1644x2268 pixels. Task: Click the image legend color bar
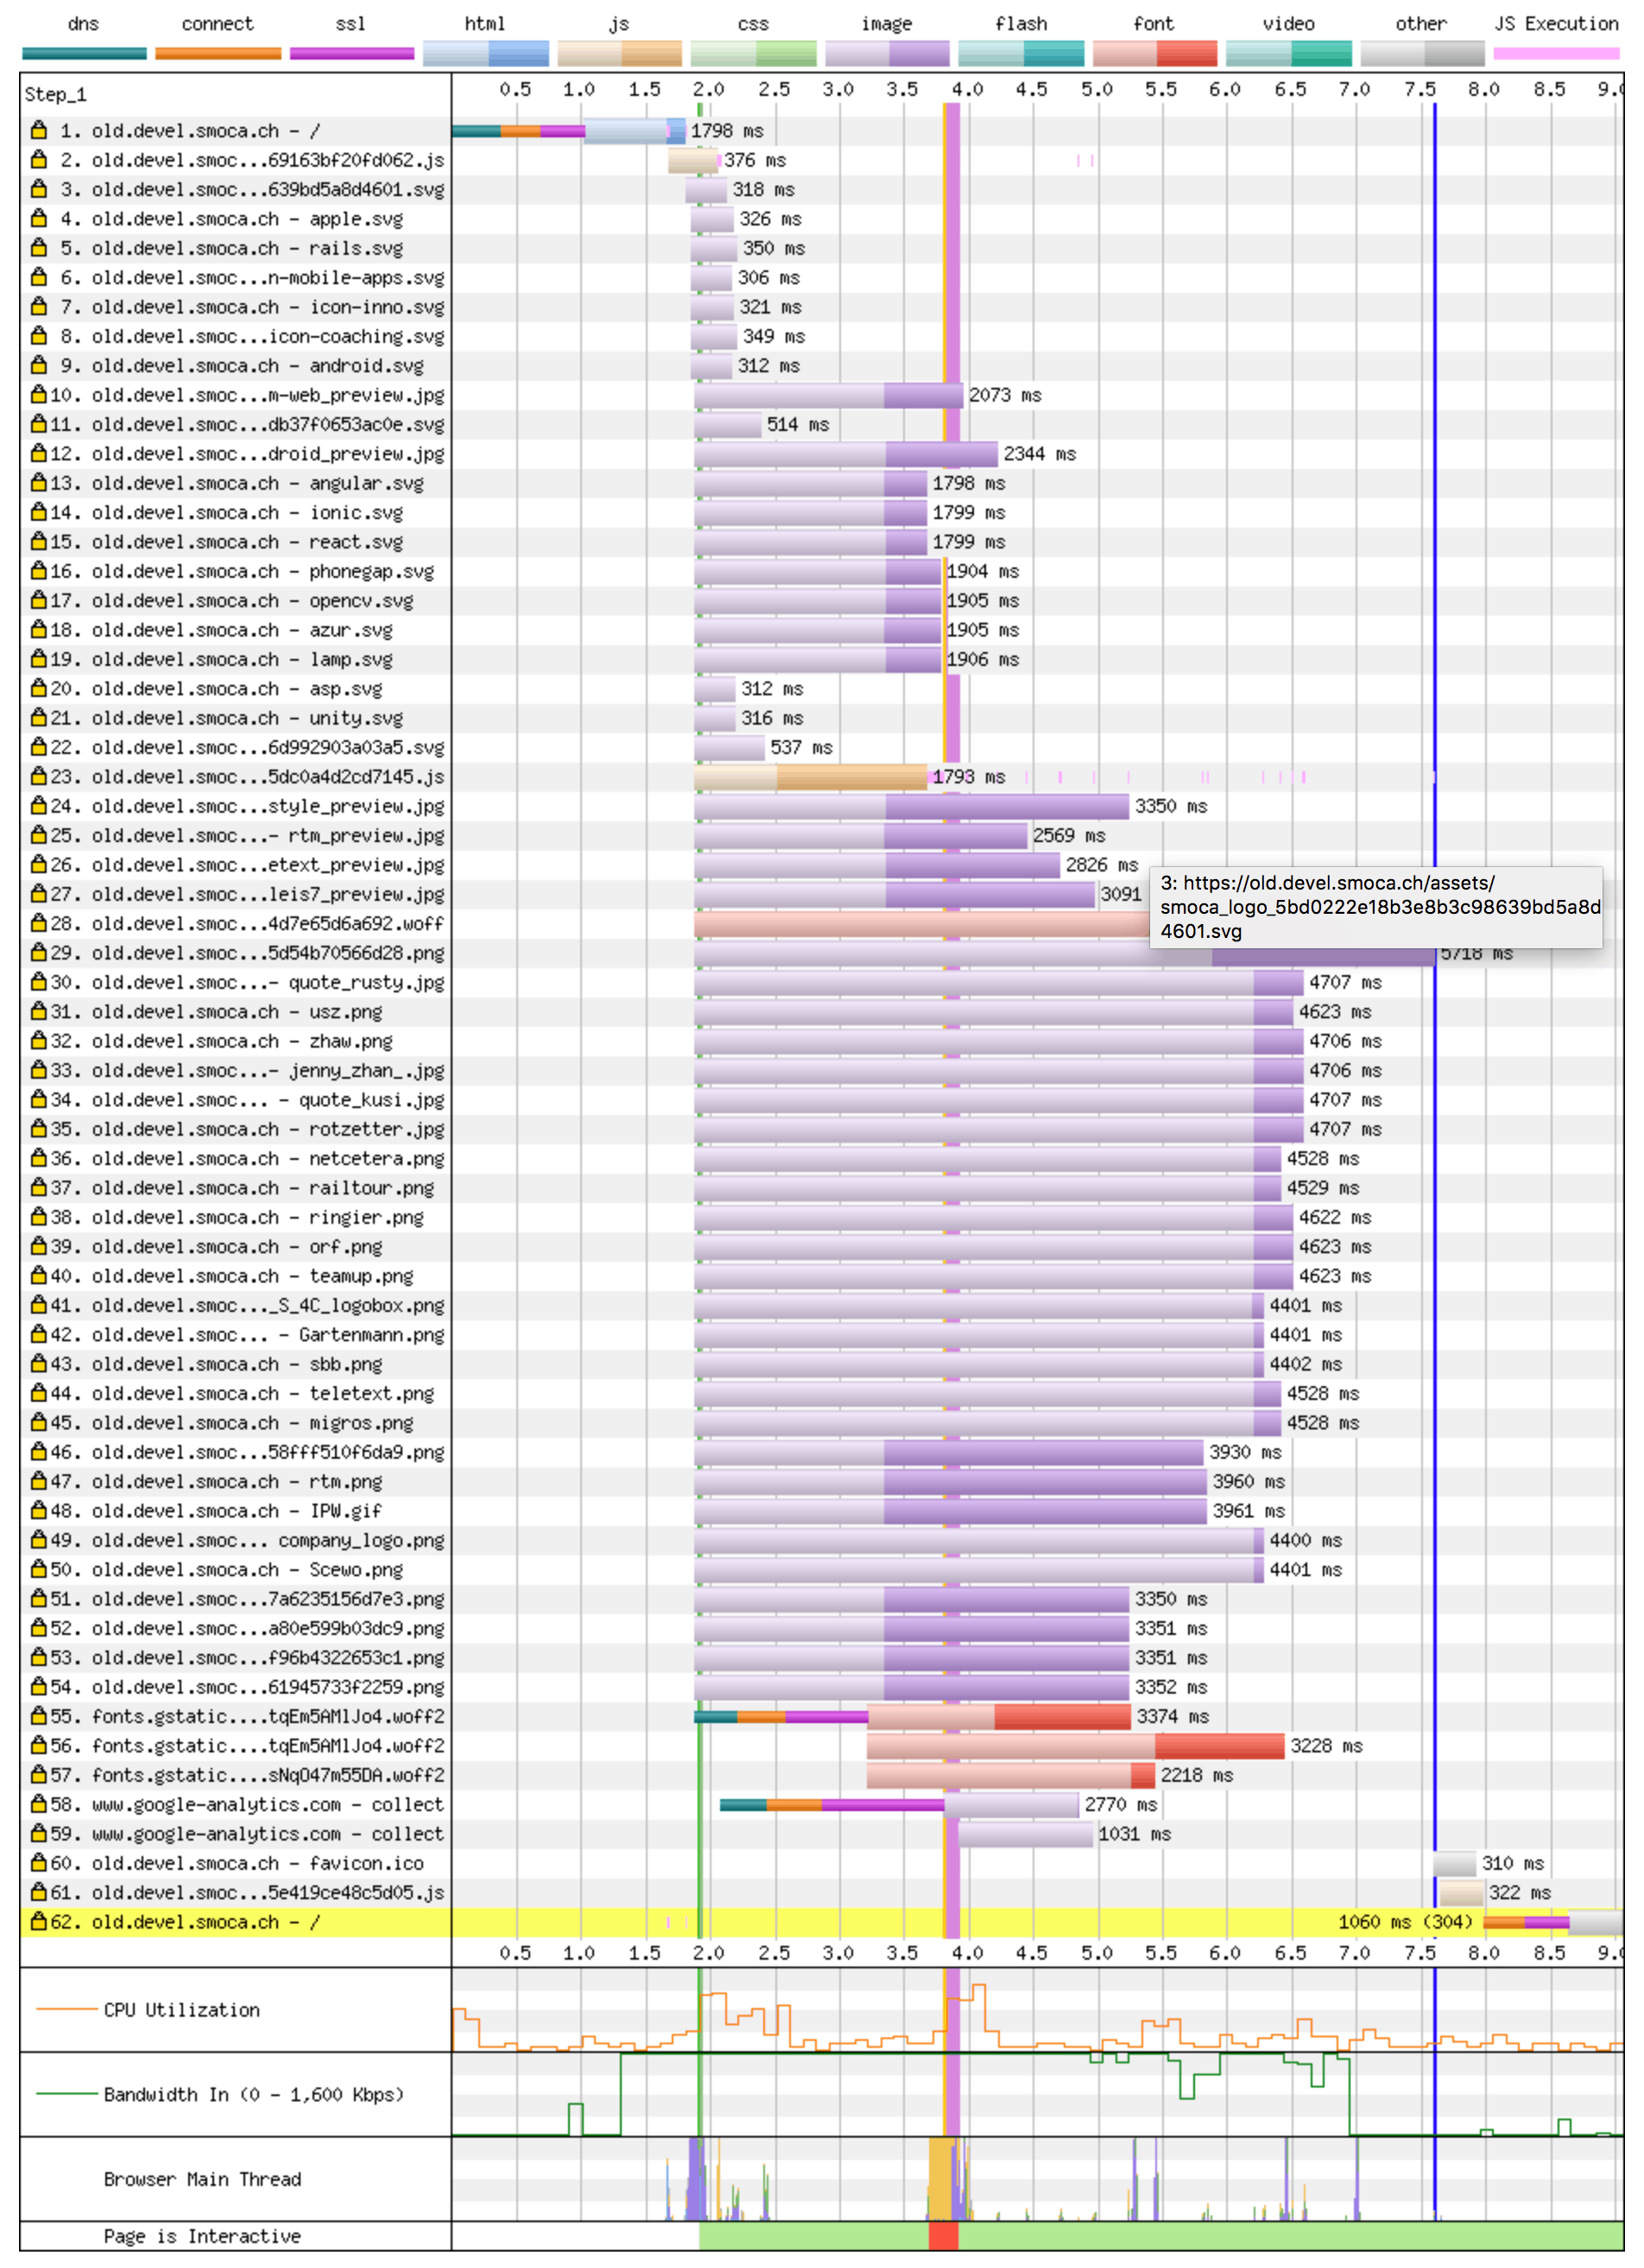point(888,53)
